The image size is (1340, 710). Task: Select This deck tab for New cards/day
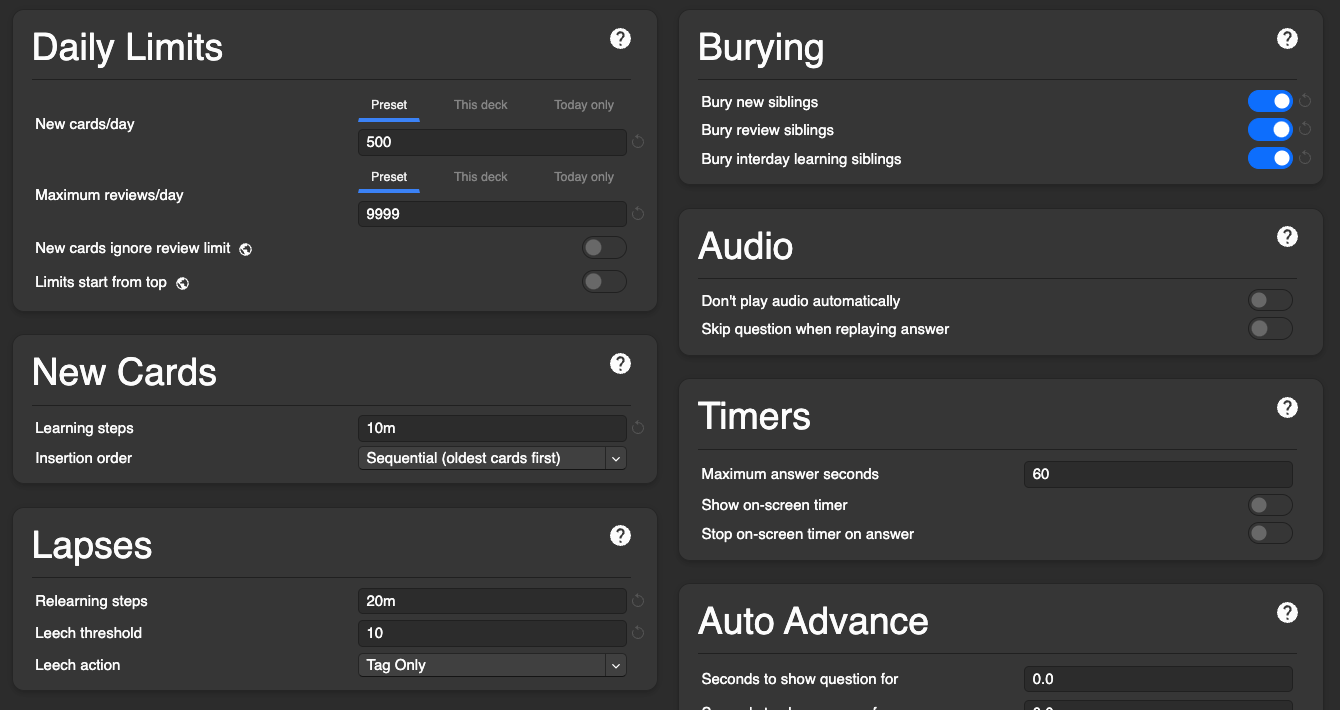480,105
